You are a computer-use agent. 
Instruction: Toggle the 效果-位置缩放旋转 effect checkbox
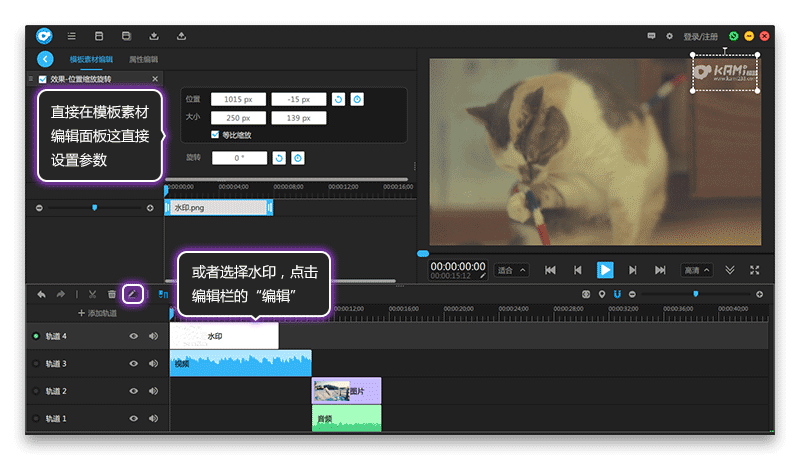click(x=43, y=79)
